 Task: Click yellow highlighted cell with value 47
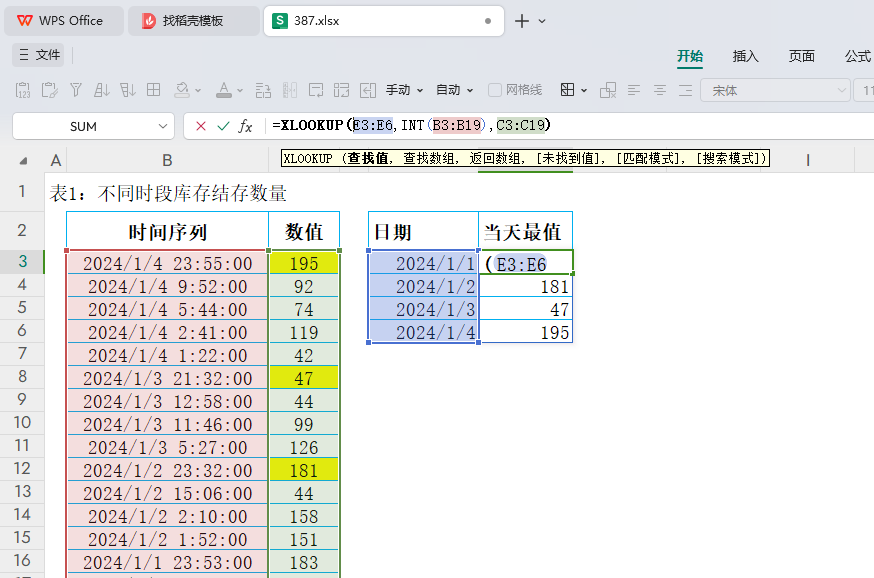(x=304, y=378)
